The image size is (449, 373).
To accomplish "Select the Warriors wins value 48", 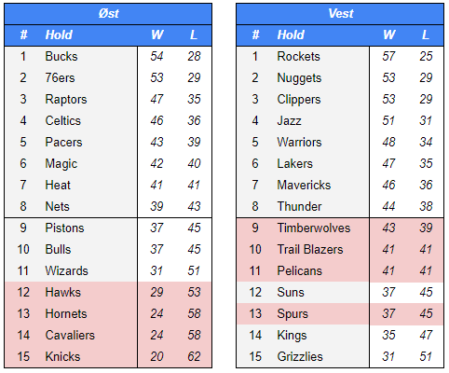I will tap(389, 142).
